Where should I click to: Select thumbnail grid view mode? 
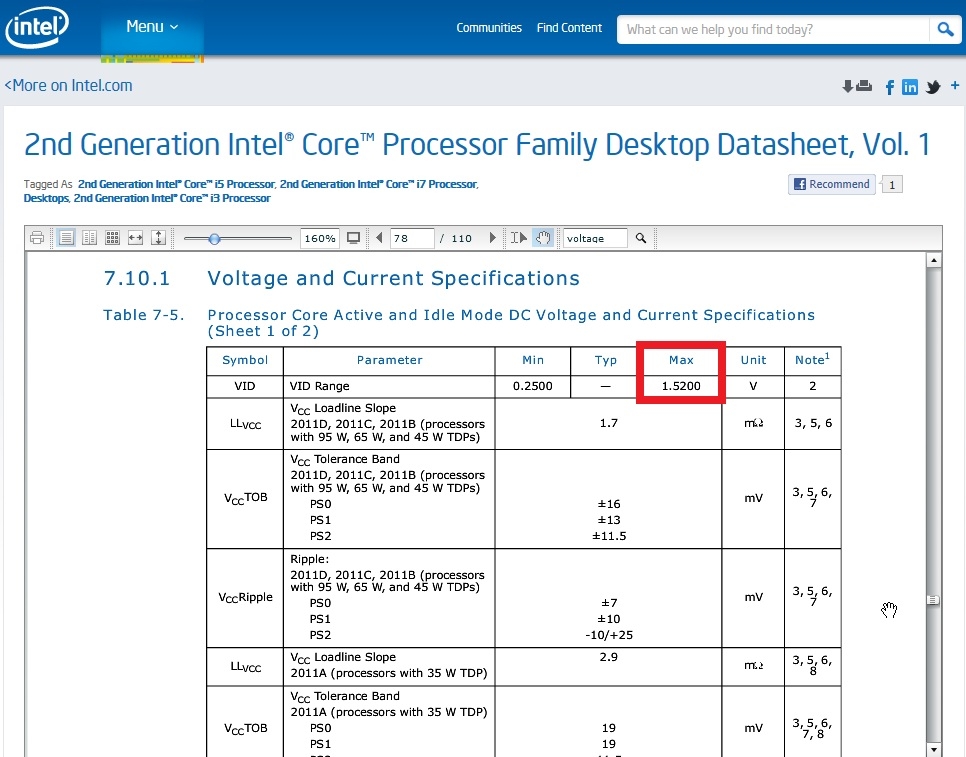(x=112, y=238)
